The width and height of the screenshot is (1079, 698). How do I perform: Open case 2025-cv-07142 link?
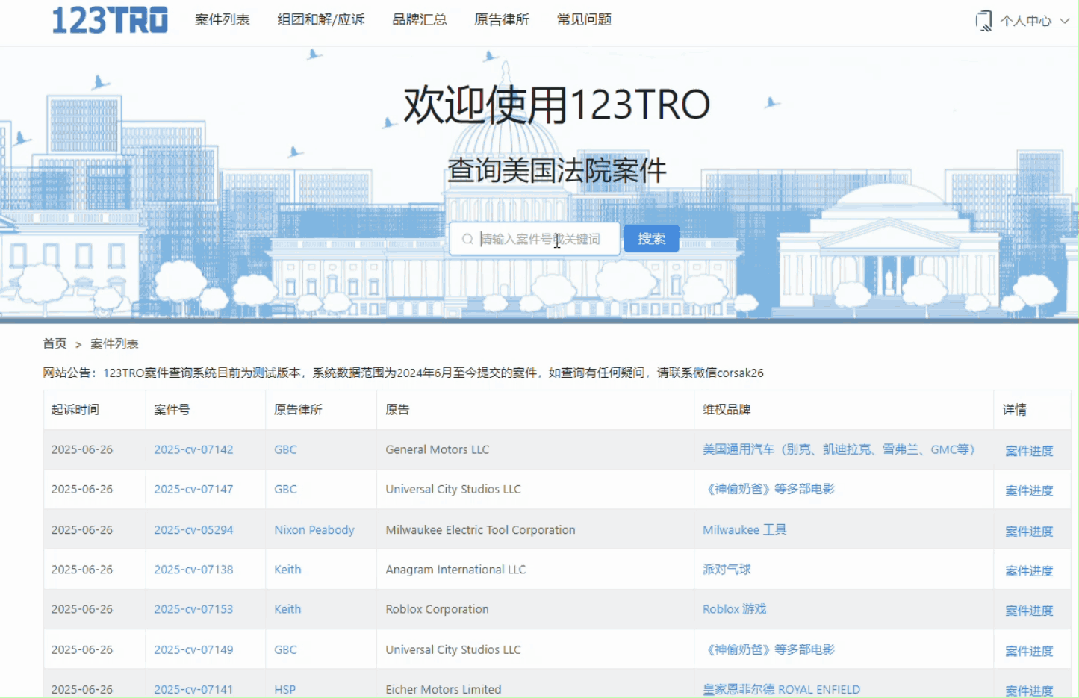193,450
